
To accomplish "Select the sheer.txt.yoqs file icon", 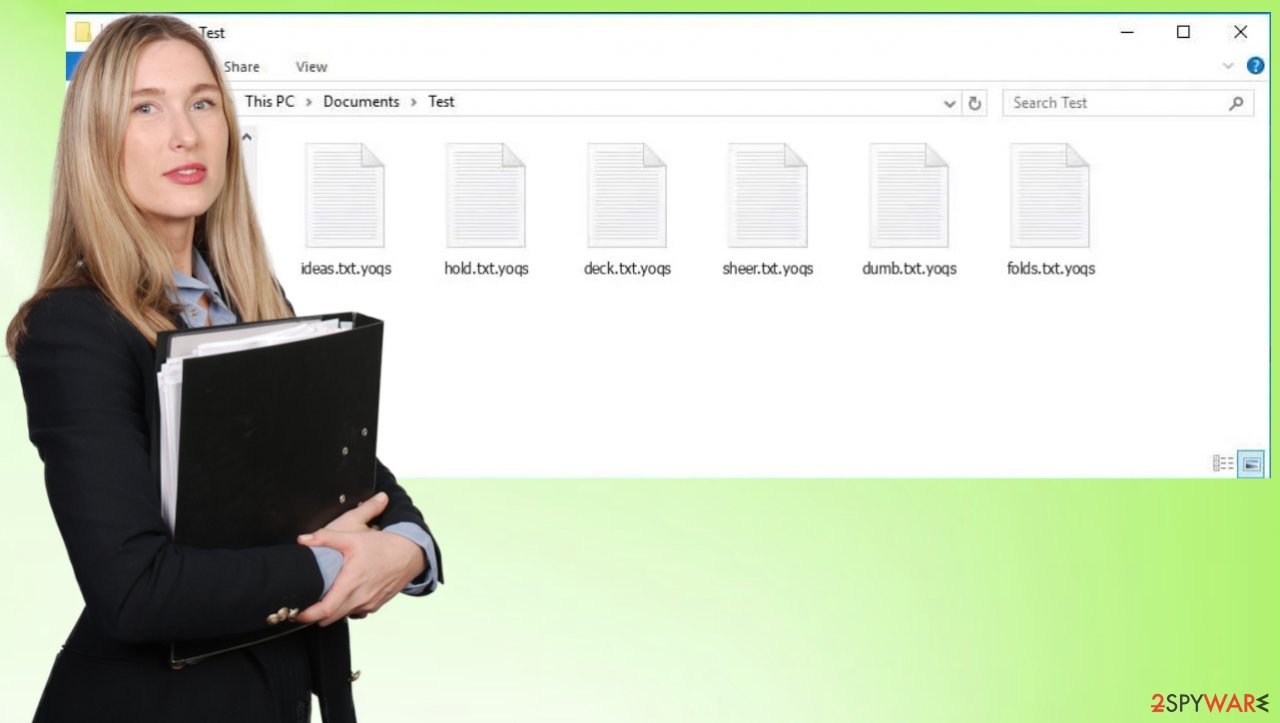I will [x=768, y=196].
